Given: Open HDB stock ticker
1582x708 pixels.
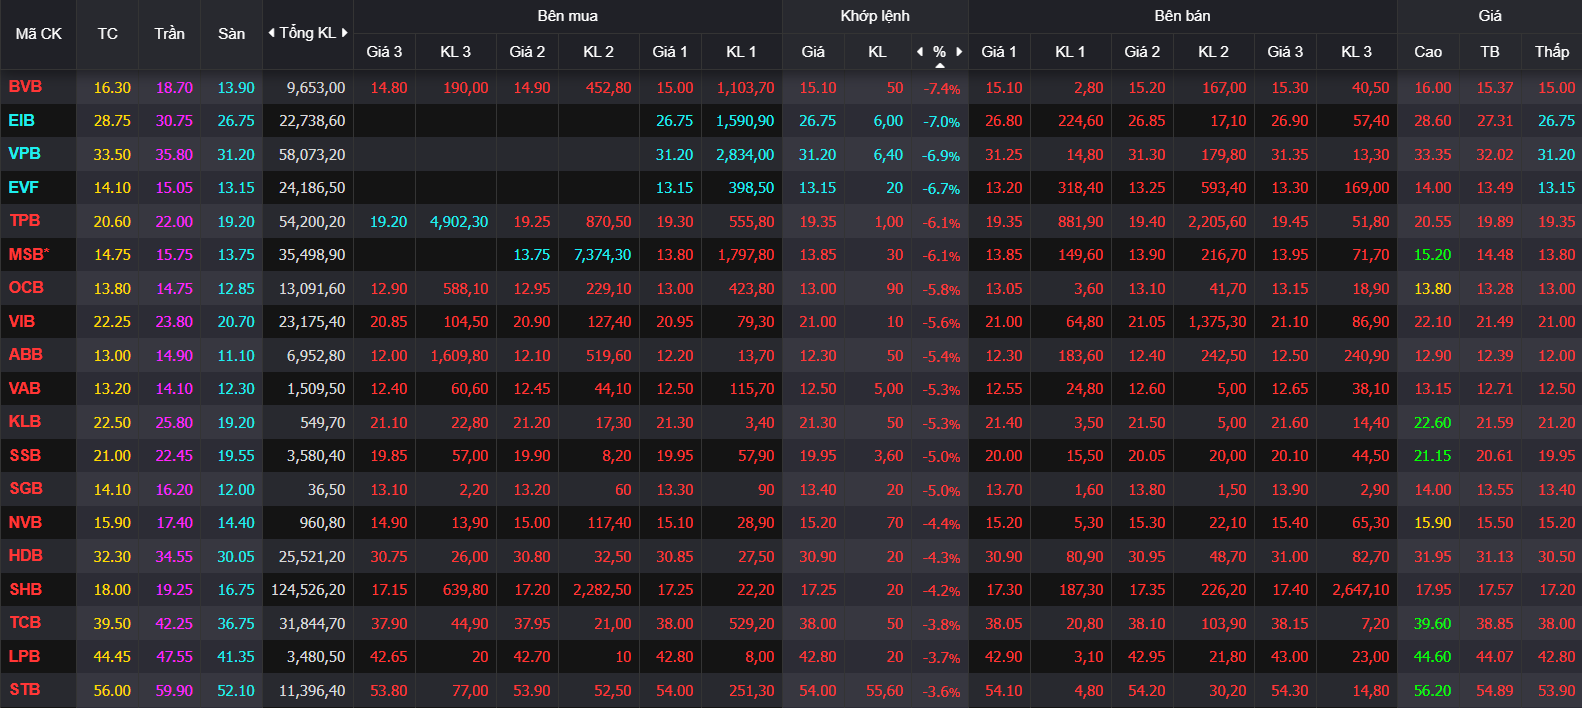Looking at the screenshot, I should pos(25,556).
